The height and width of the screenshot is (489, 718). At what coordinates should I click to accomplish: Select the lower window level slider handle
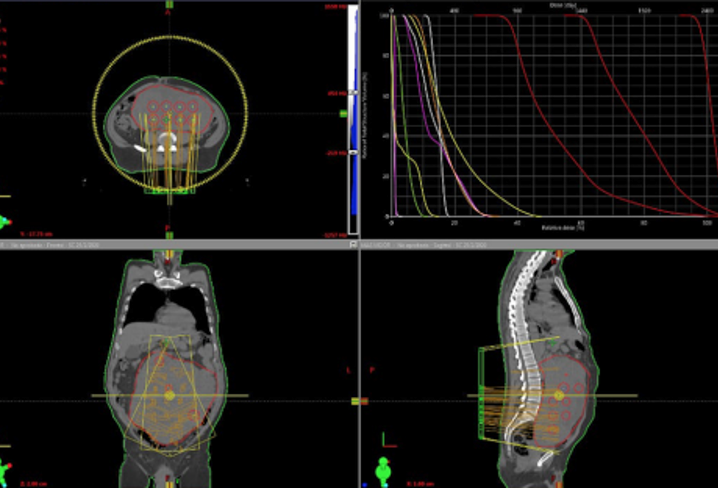[353, 152]
